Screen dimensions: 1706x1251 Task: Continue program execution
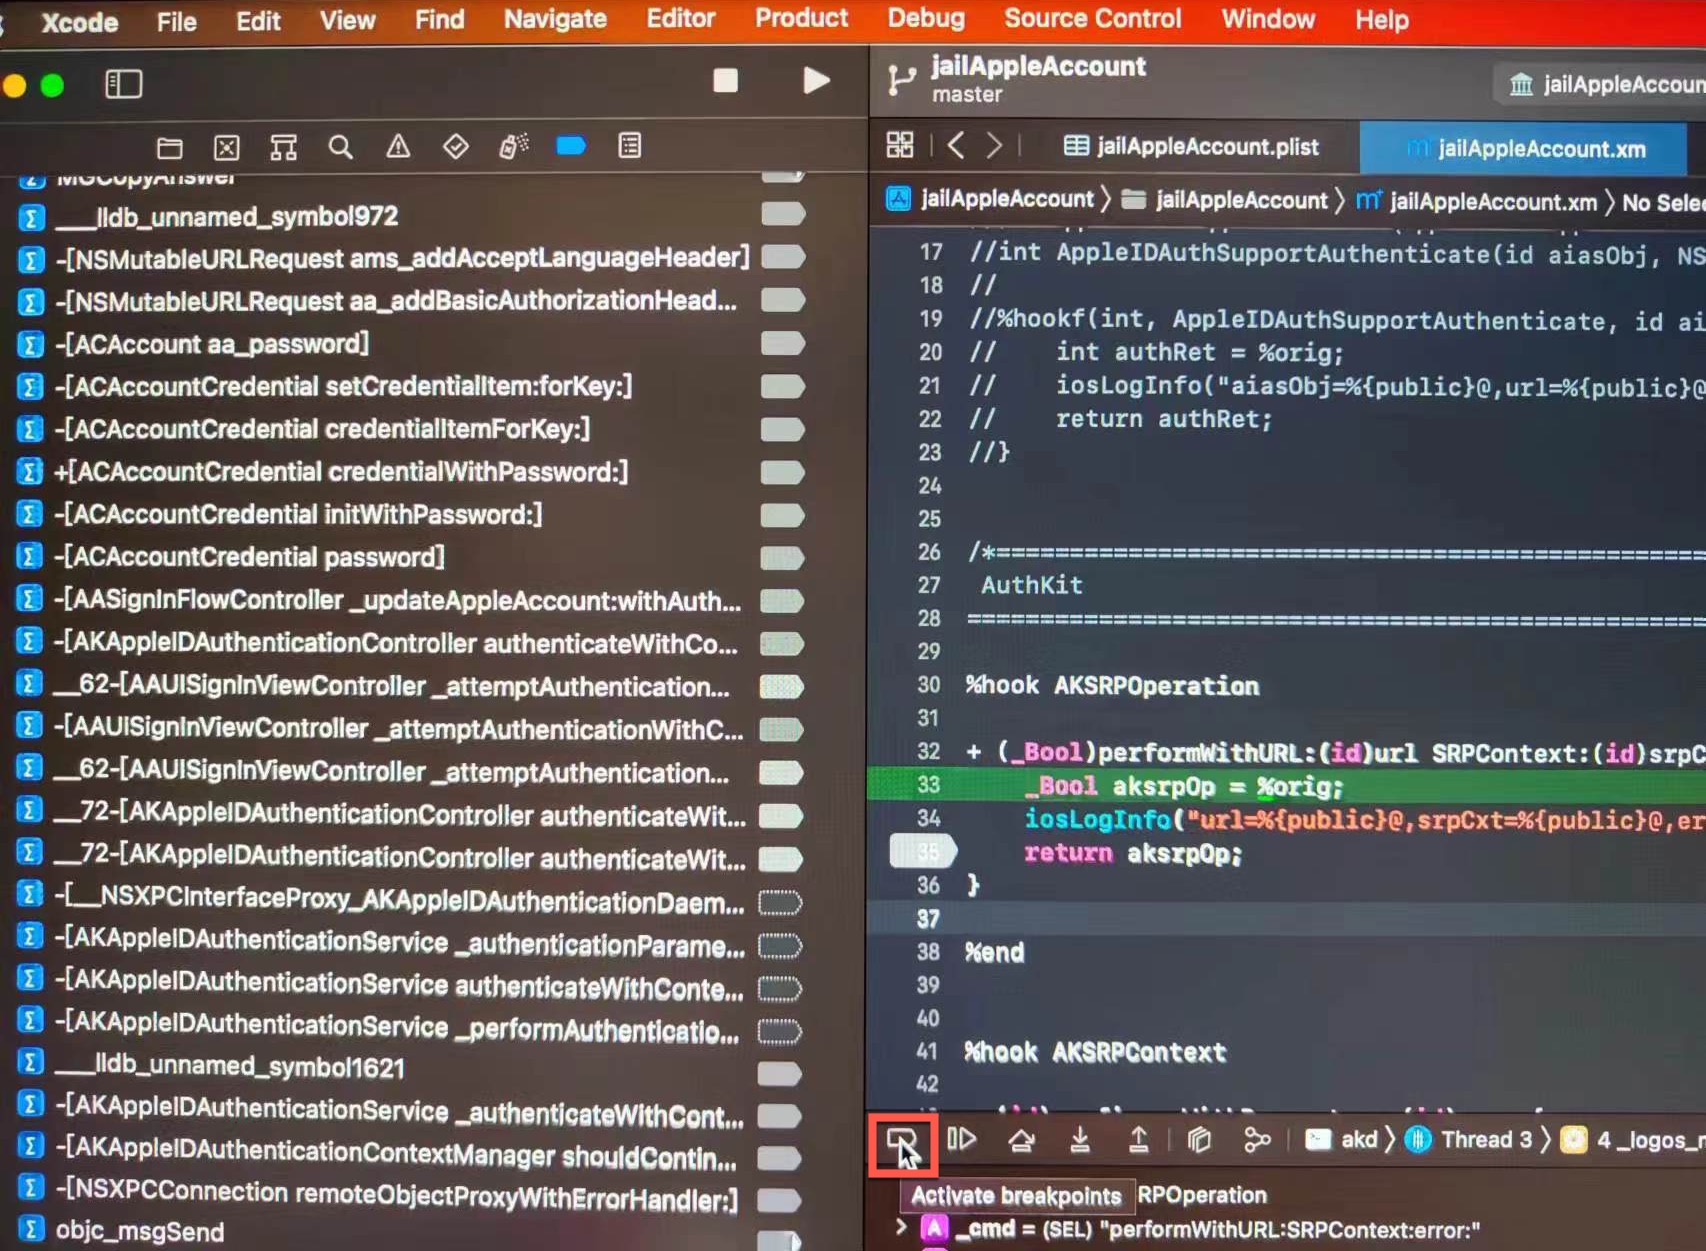[x=961, y=1140]
